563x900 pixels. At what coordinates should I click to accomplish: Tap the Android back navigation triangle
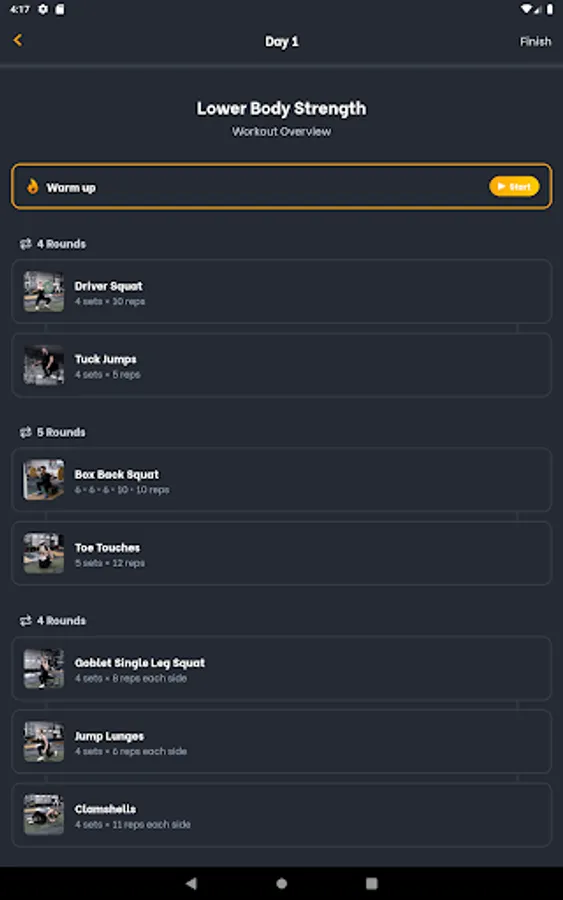191,883
